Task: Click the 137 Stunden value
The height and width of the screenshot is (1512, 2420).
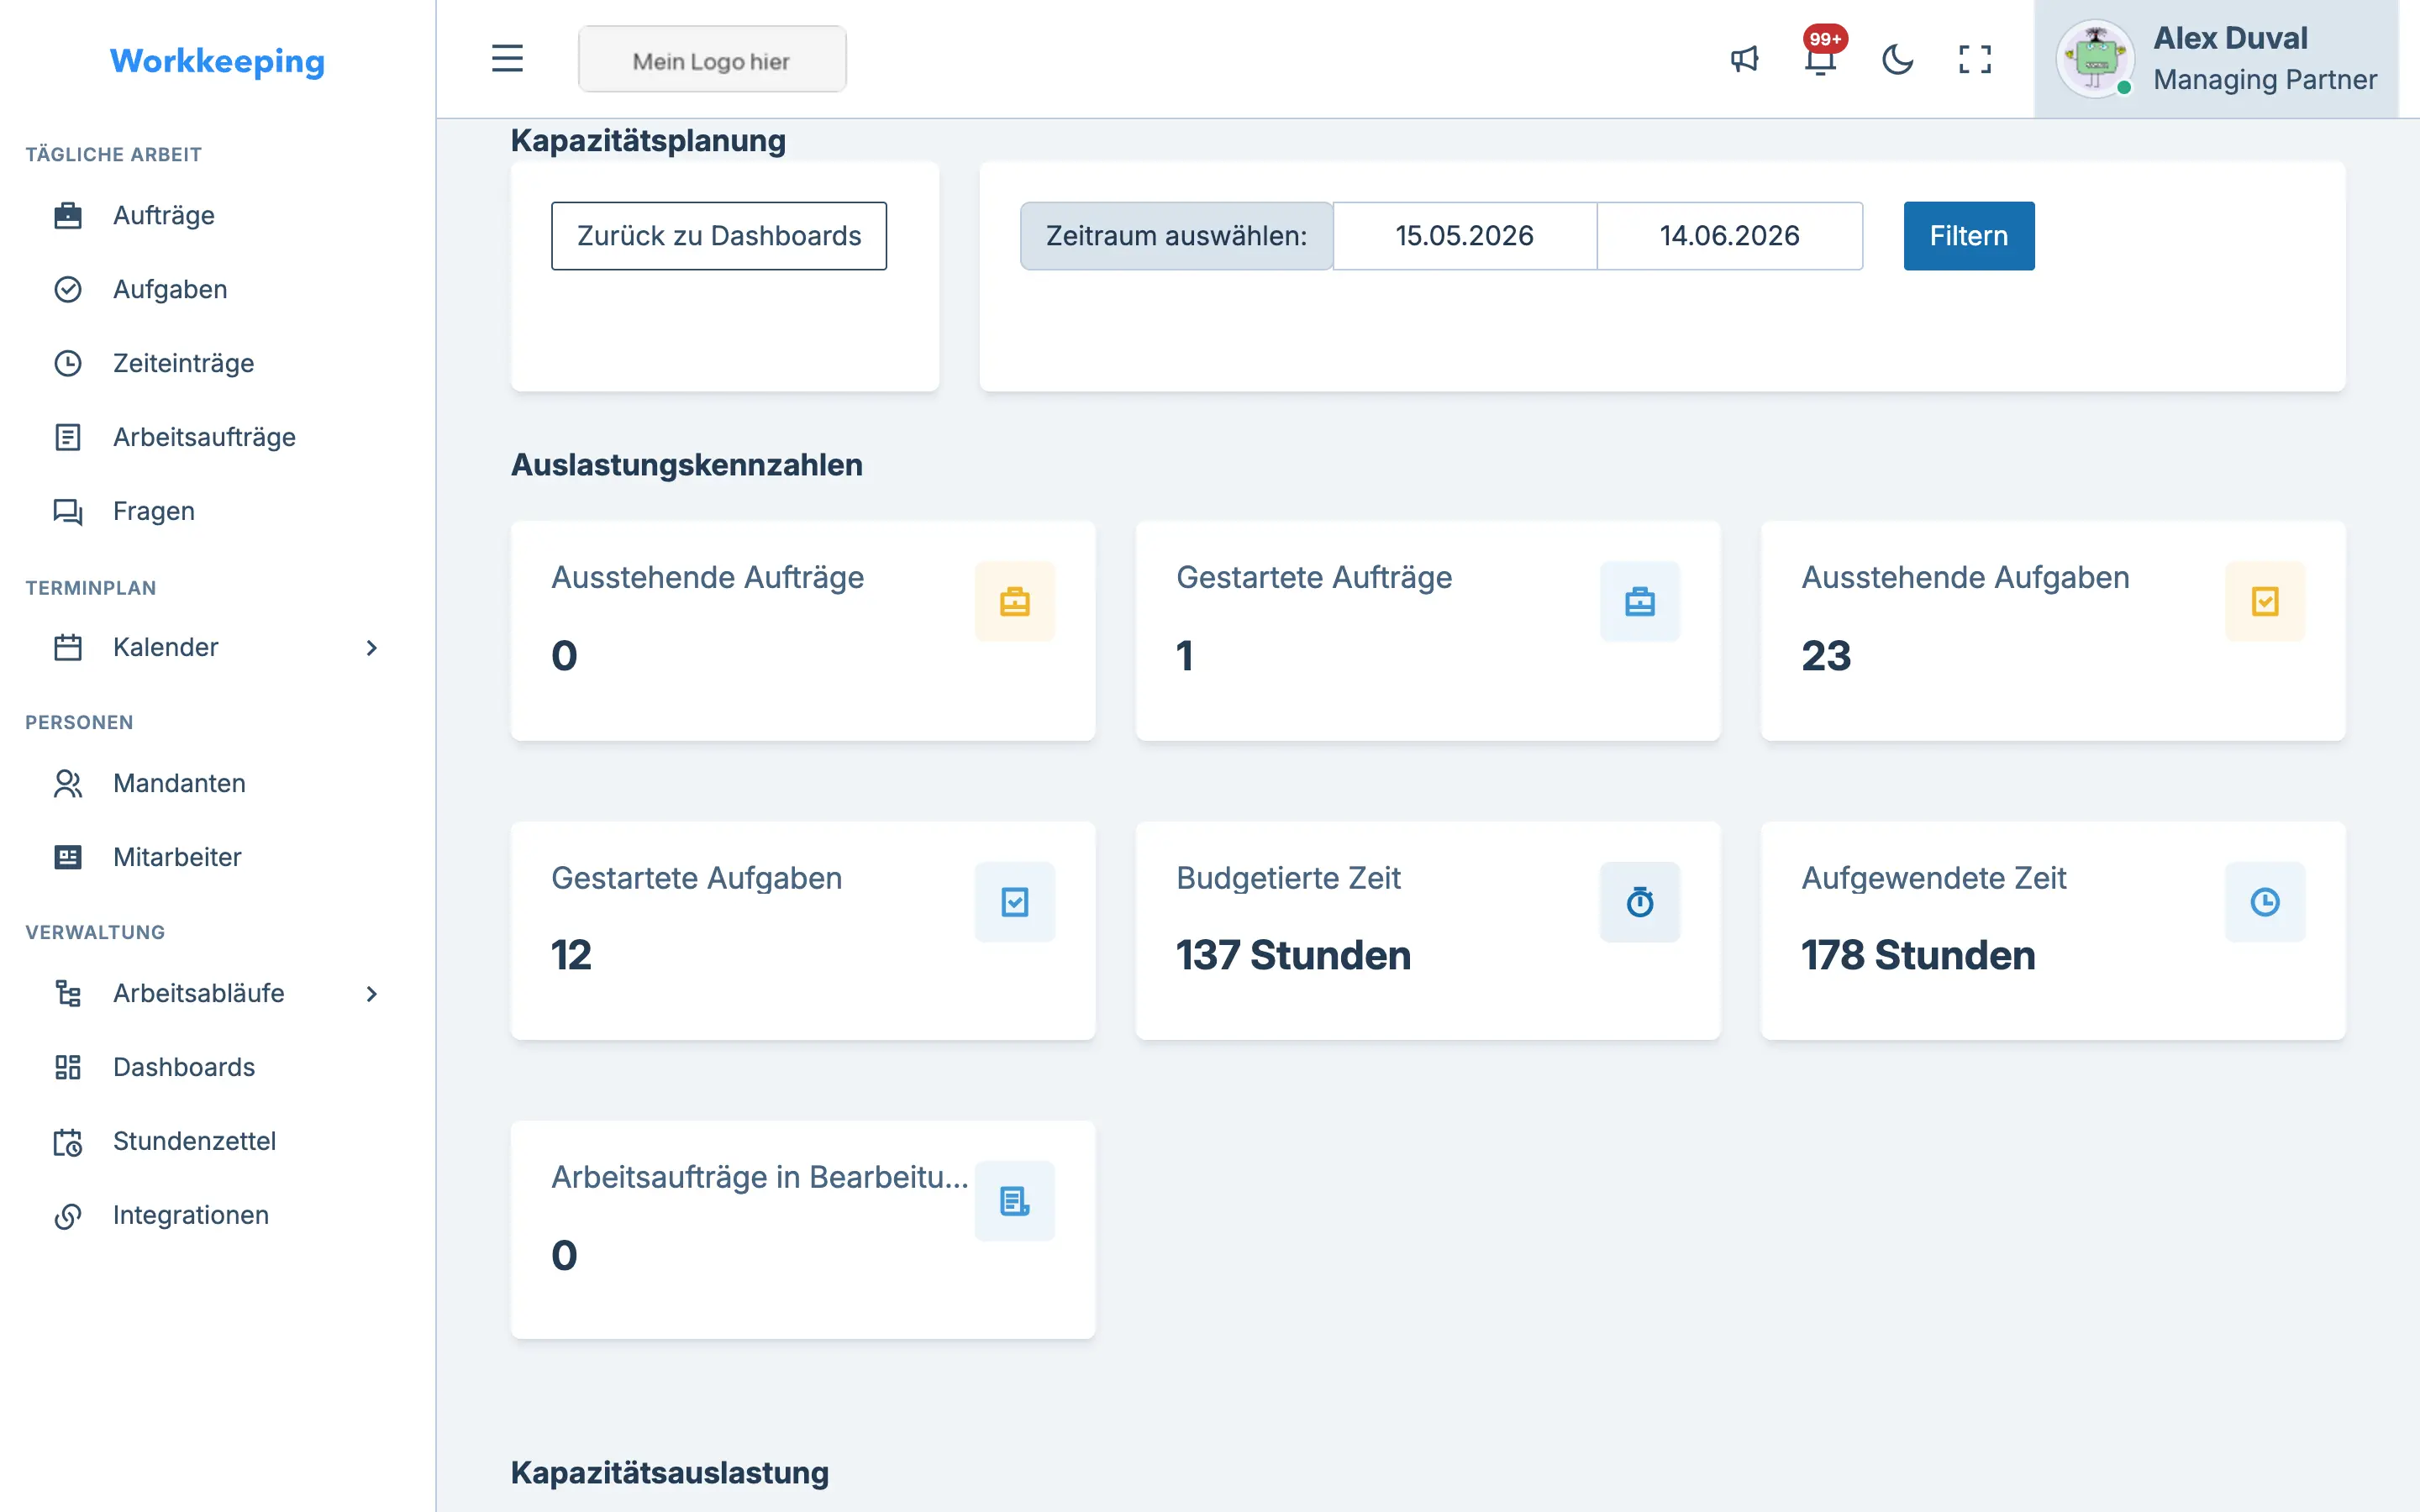Action: point(1293,956)
